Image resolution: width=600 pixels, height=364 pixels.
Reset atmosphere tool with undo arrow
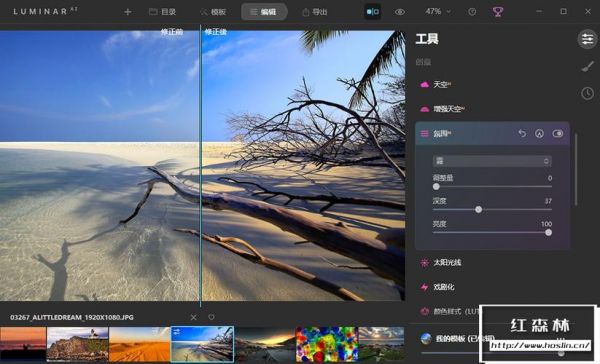click(522, 134)
